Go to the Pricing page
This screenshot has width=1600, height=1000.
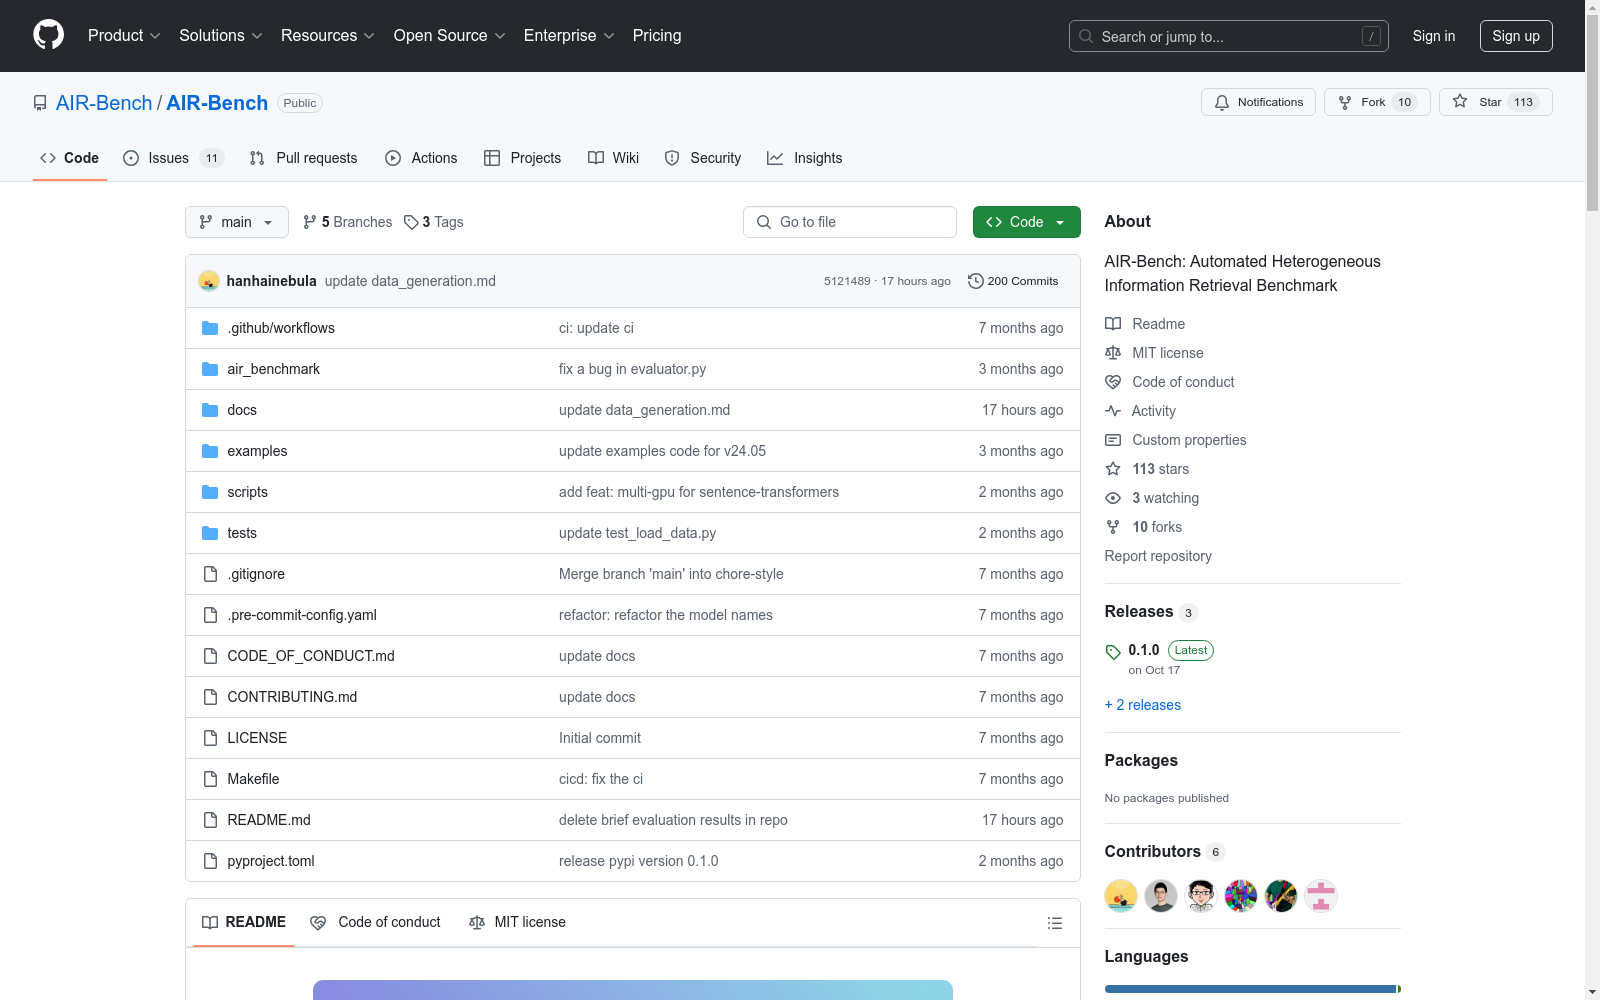tap(657, 36)
